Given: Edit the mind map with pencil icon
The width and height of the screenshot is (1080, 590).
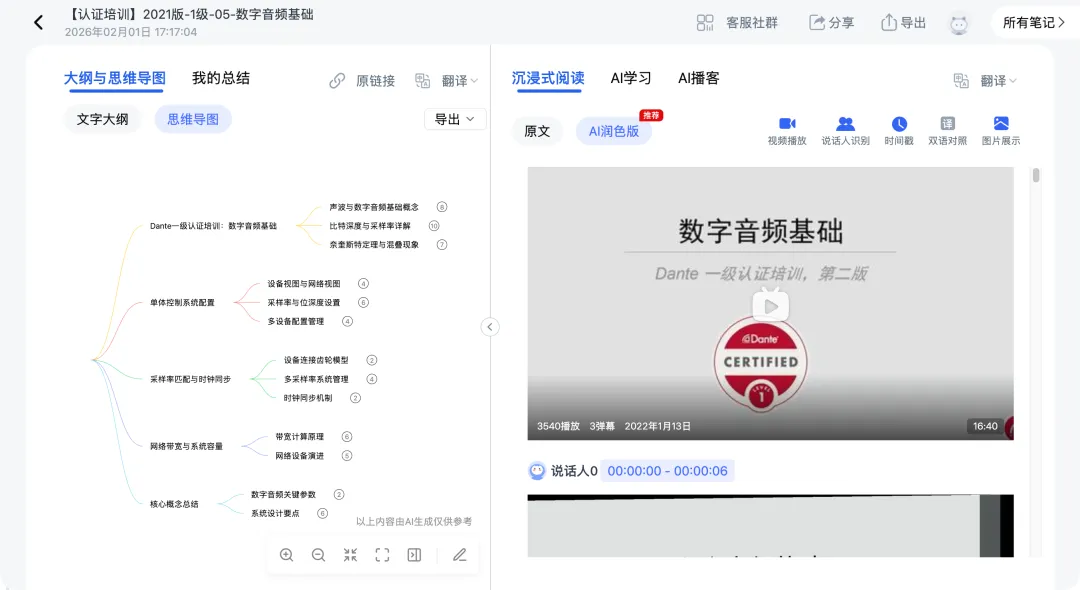Looking at the screenshot, I should pyautogui.click(x=459, y=555).
